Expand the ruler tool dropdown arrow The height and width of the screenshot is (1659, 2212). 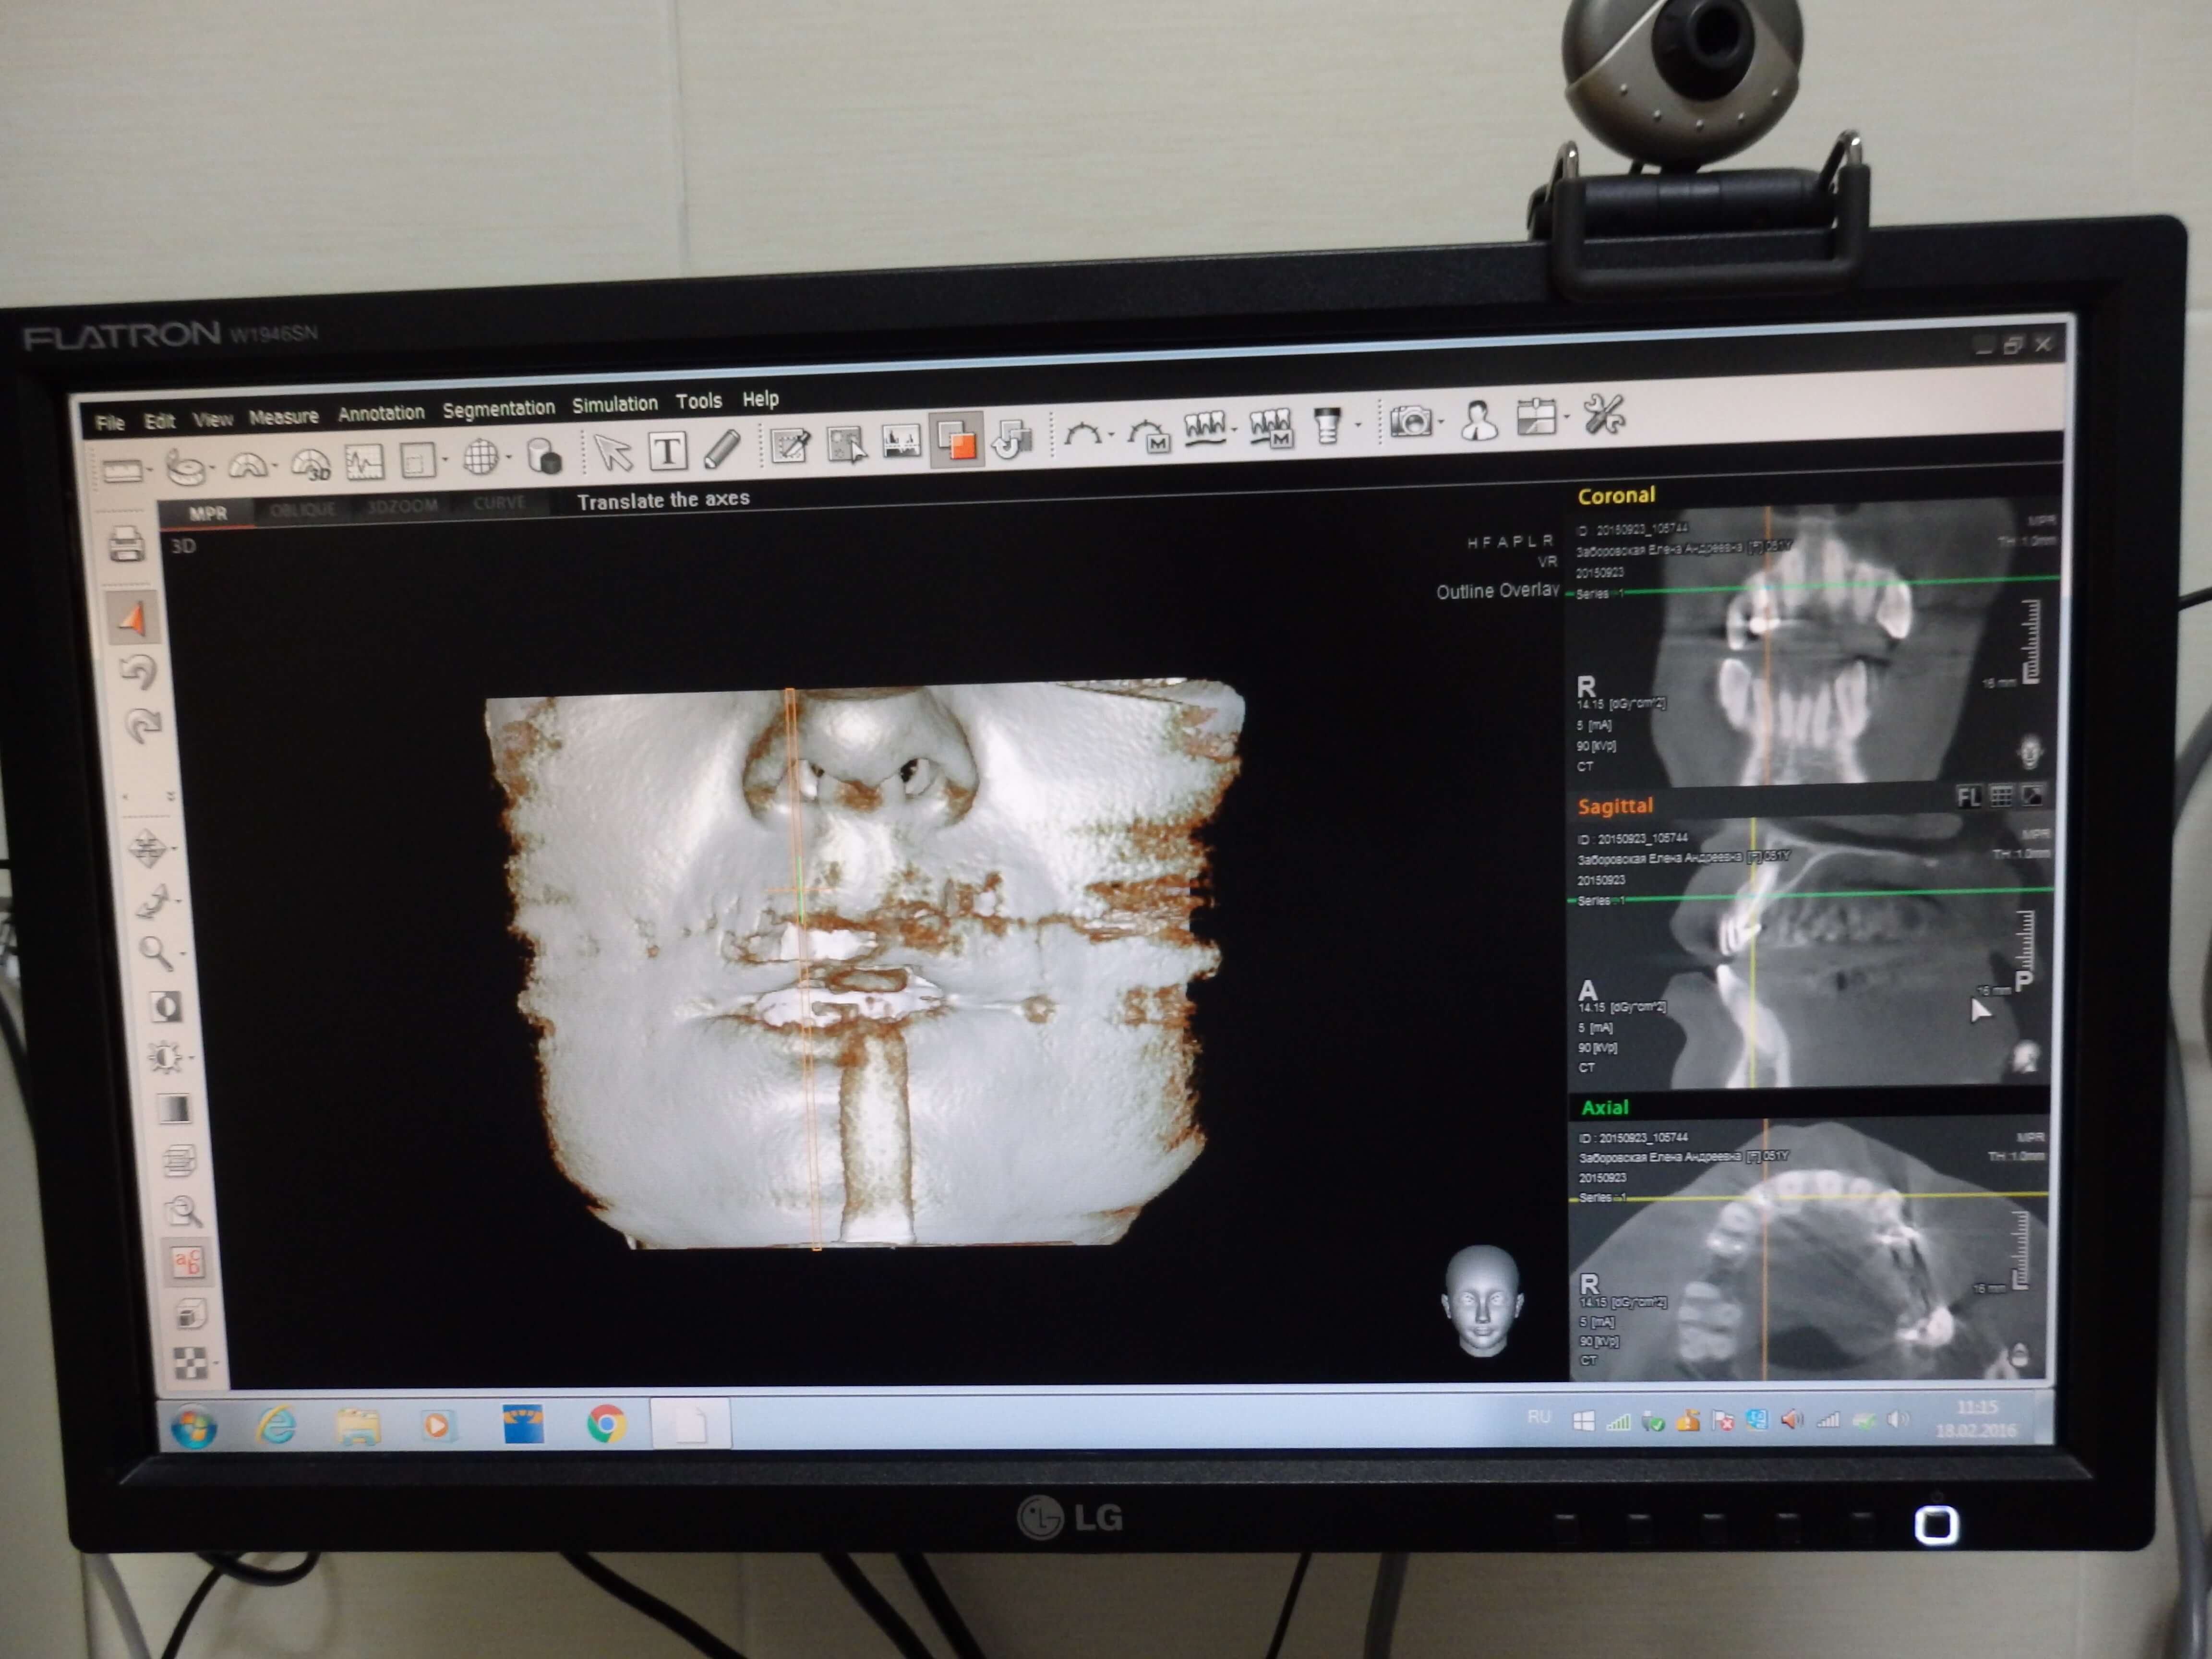(150, 470)
